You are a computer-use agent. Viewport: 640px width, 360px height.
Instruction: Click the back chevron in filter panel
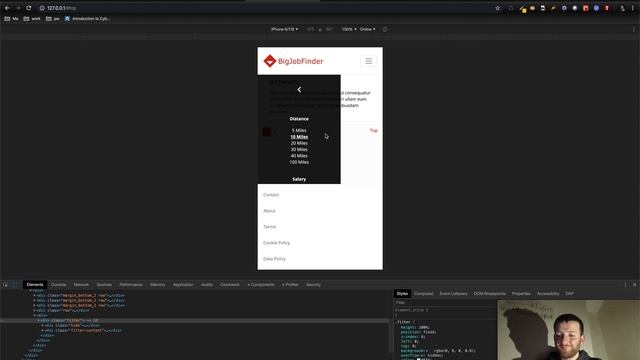pyautogui.click(x=299, y=89)
